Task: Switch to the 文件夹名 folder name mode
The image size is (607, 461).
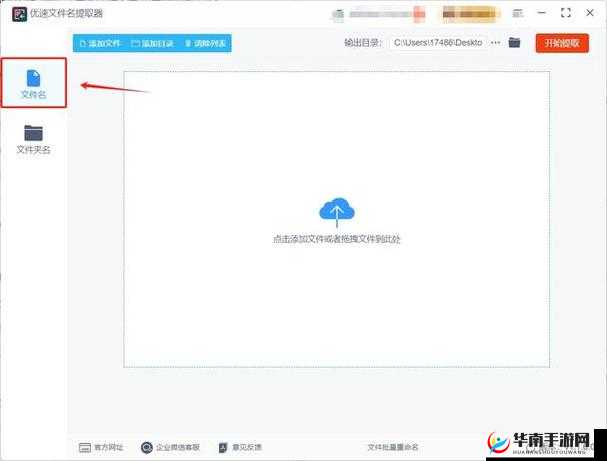Action: [34, 140]
